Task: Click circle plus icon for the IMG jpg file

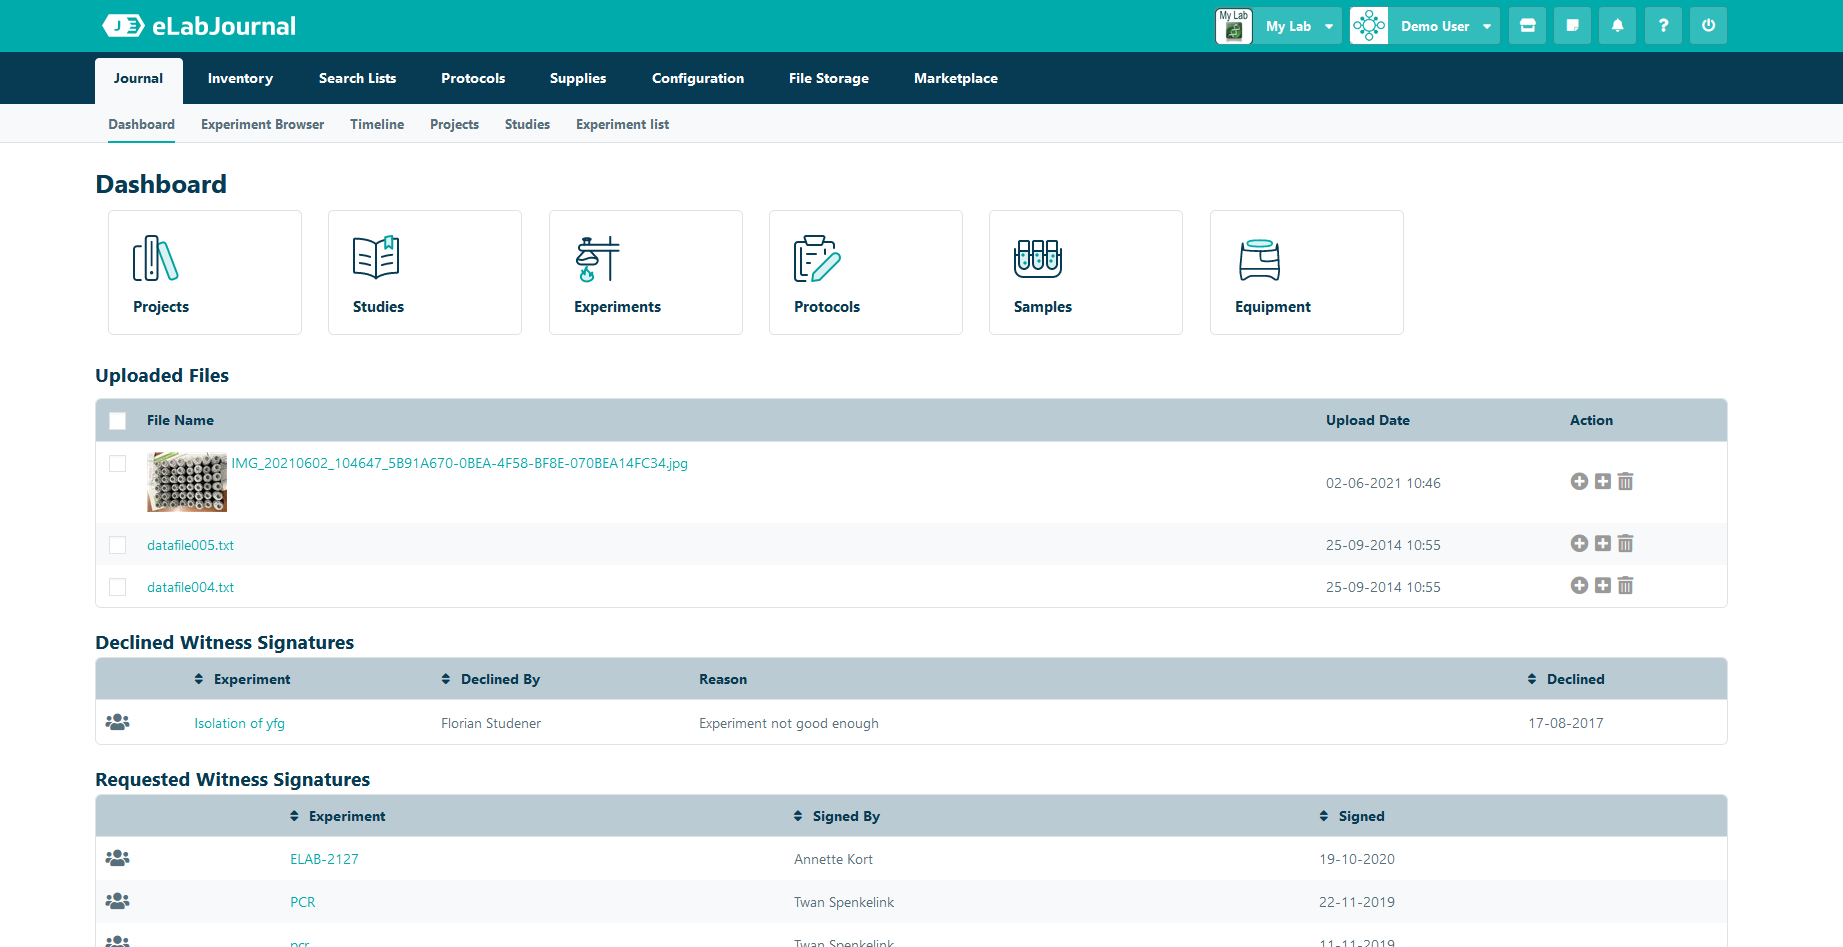Action: 1579,482
